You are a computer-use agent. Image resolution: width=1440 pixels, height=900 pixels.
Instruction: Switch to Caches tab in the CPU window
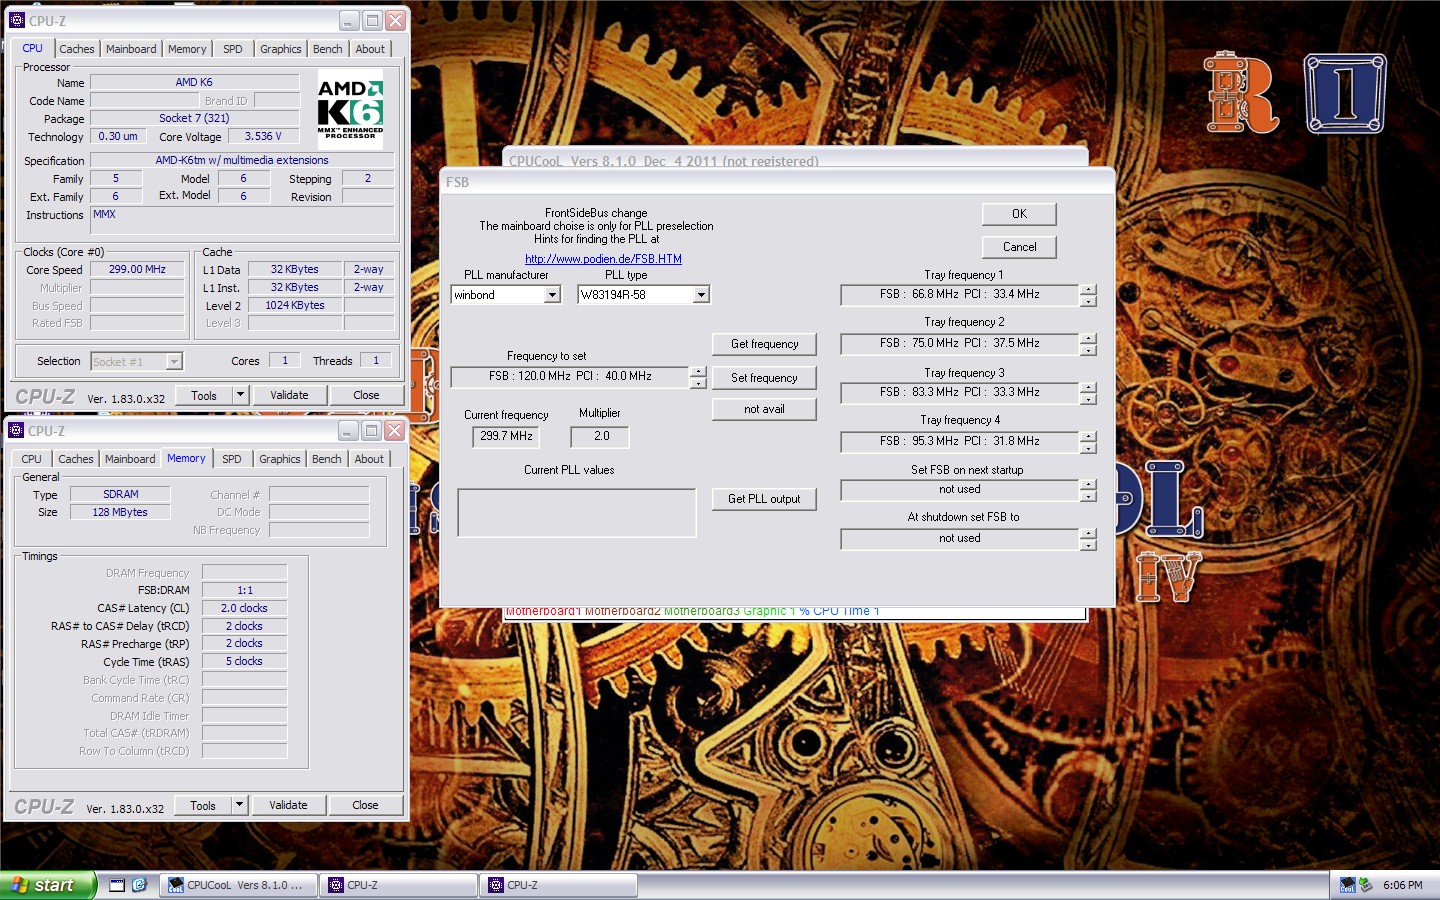76,49
